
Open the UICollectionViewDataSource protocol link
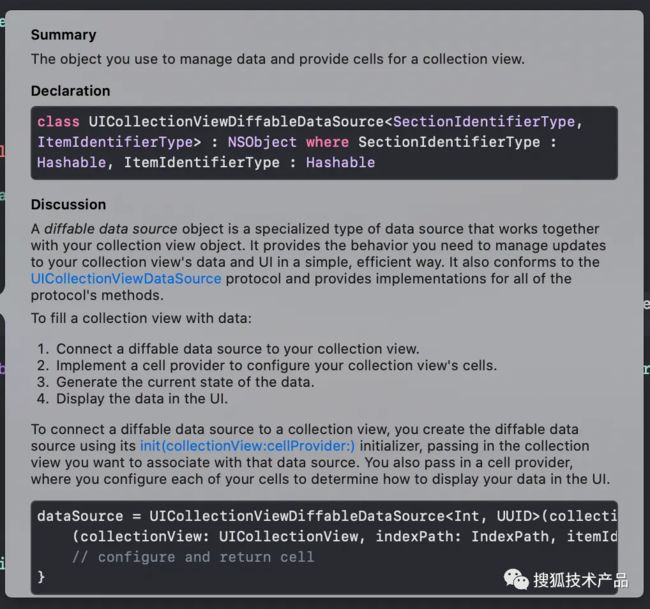(x=126, y=279)
